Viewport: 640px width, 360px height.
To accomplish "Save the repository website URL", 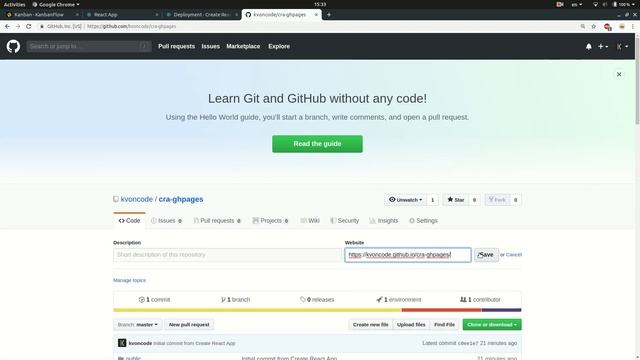I will (x=486, y=255).
